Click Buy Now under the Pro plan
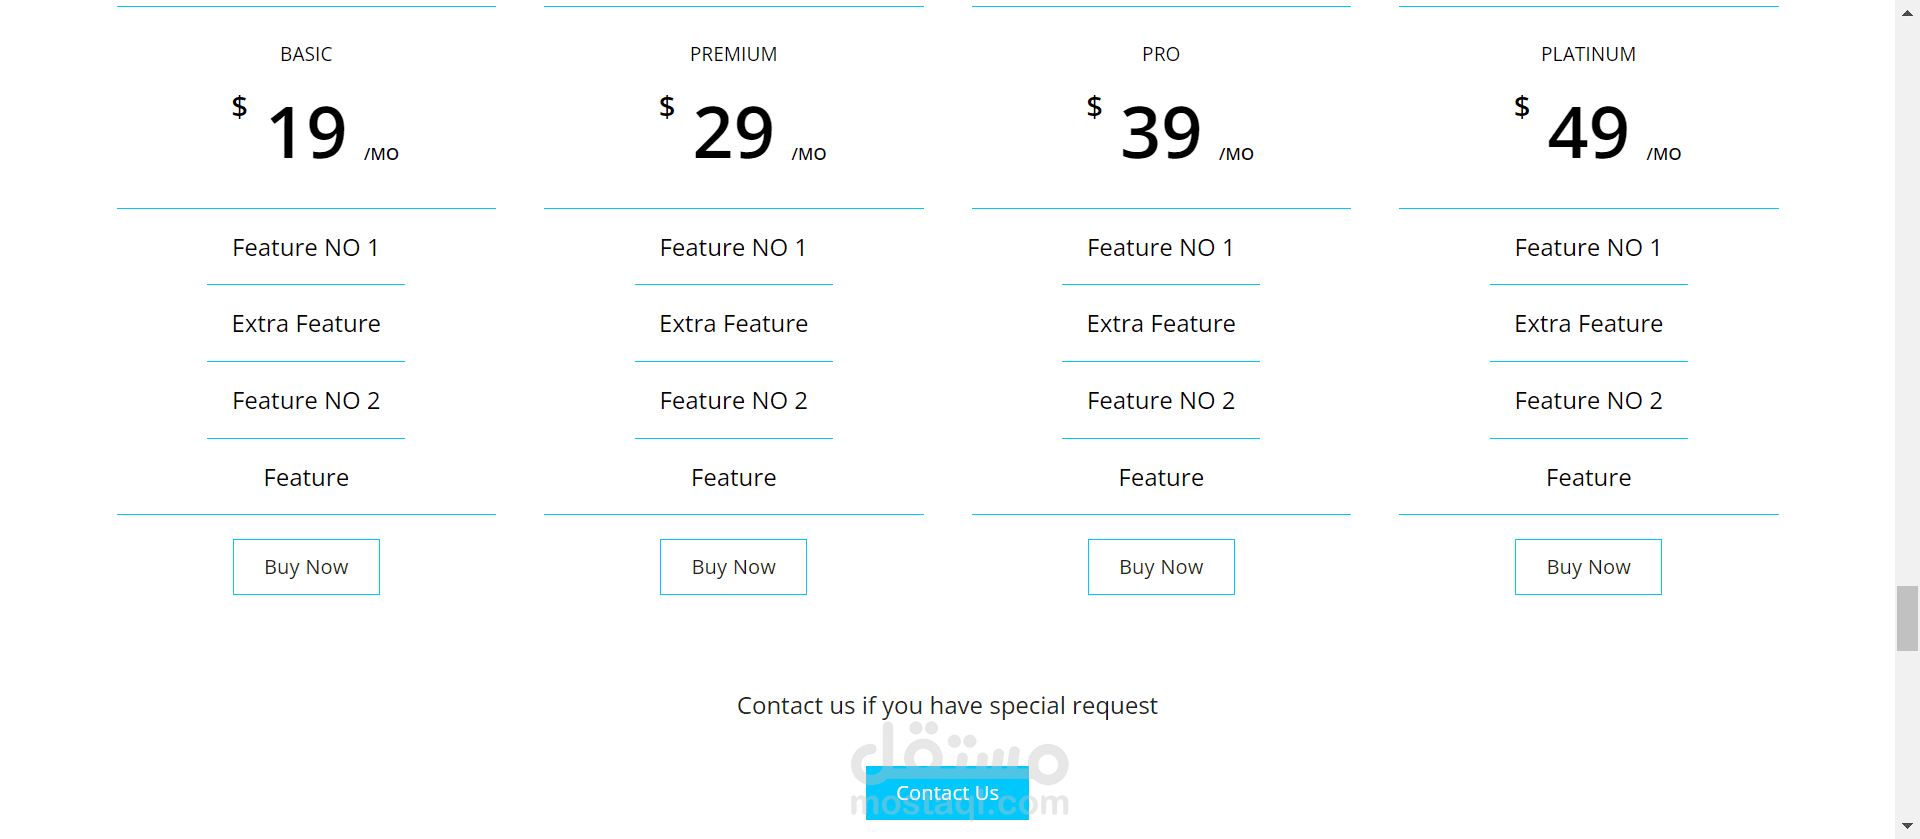This screenshot has width=1920, height=839. 1161,567
